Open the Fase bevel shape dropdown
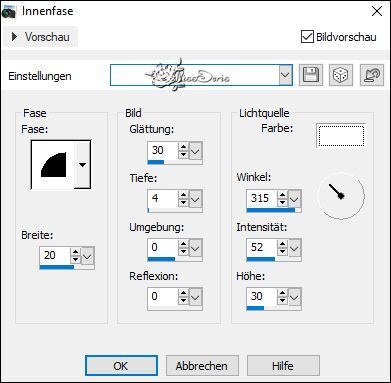391x383 pixels. coord(82,164)
